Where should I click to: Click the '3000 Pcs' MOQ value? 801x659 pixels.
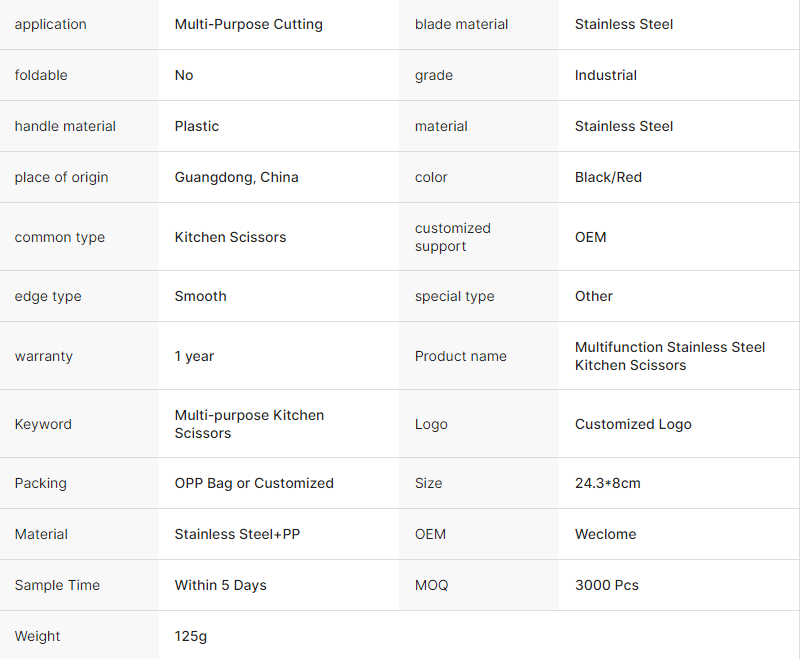pyautogui.click(x=606, y=585)
